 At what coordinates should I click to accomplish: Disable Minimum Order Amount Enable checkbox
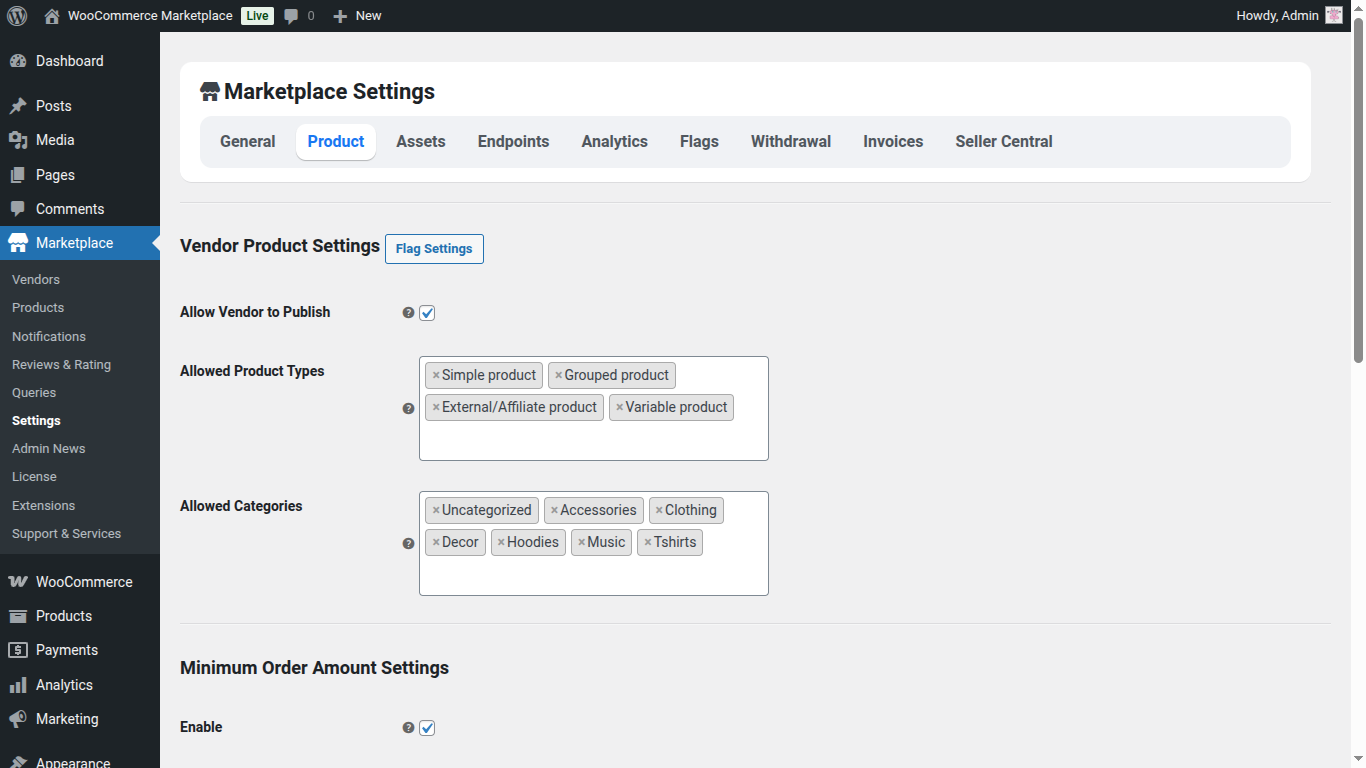[x=427, y=727]
